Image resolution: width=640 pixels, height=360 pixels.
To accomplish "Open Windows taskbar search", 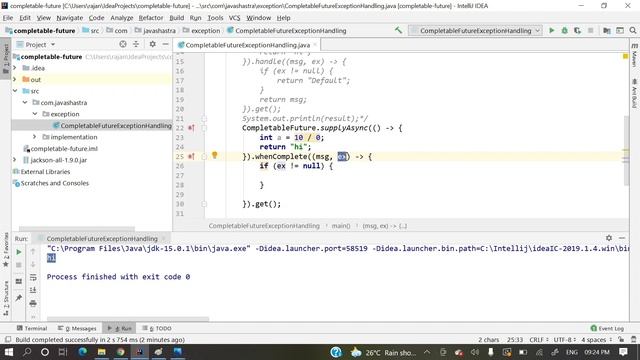I will pyautogui.click(x=27, y=352).
